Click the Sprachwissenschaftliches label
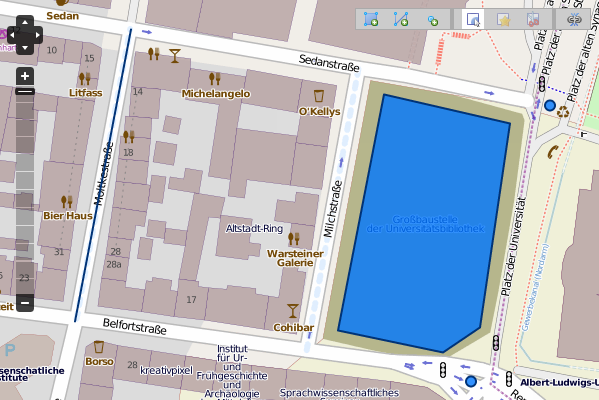 pos(339,393)
